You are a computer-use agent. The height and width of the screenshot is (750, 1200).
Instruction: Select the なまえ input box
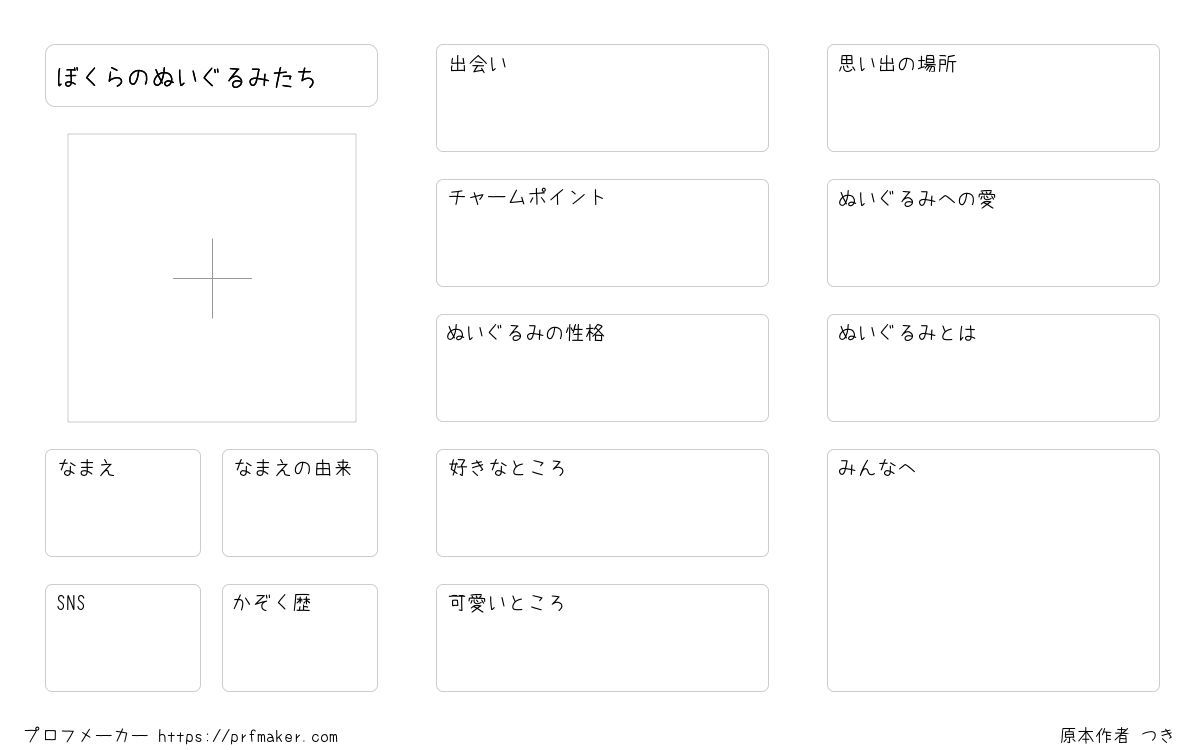click(x=123, y=503)
